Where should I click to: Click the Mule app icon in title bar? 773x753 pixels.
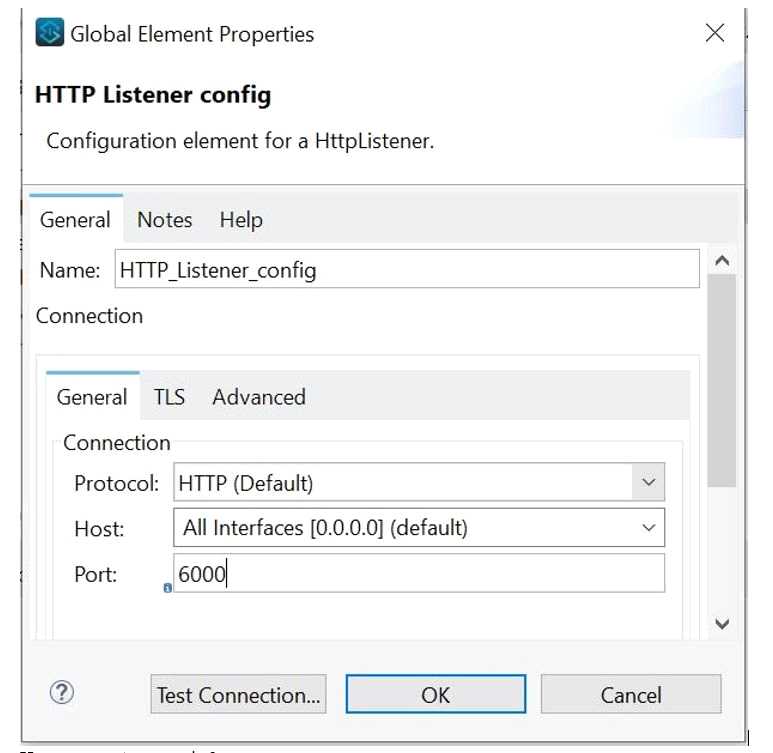tap(49, 33)
